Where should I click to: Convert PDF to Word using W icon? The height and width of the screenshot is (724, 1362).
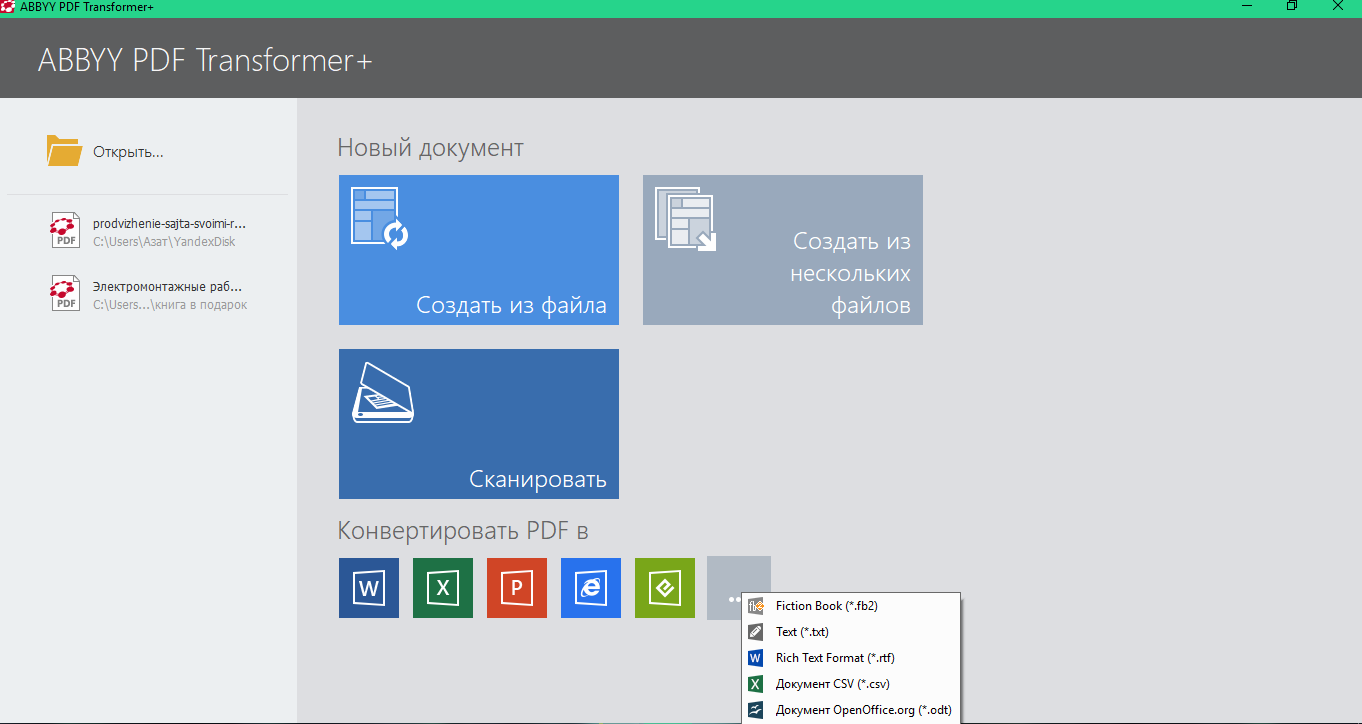pos(369,588)
